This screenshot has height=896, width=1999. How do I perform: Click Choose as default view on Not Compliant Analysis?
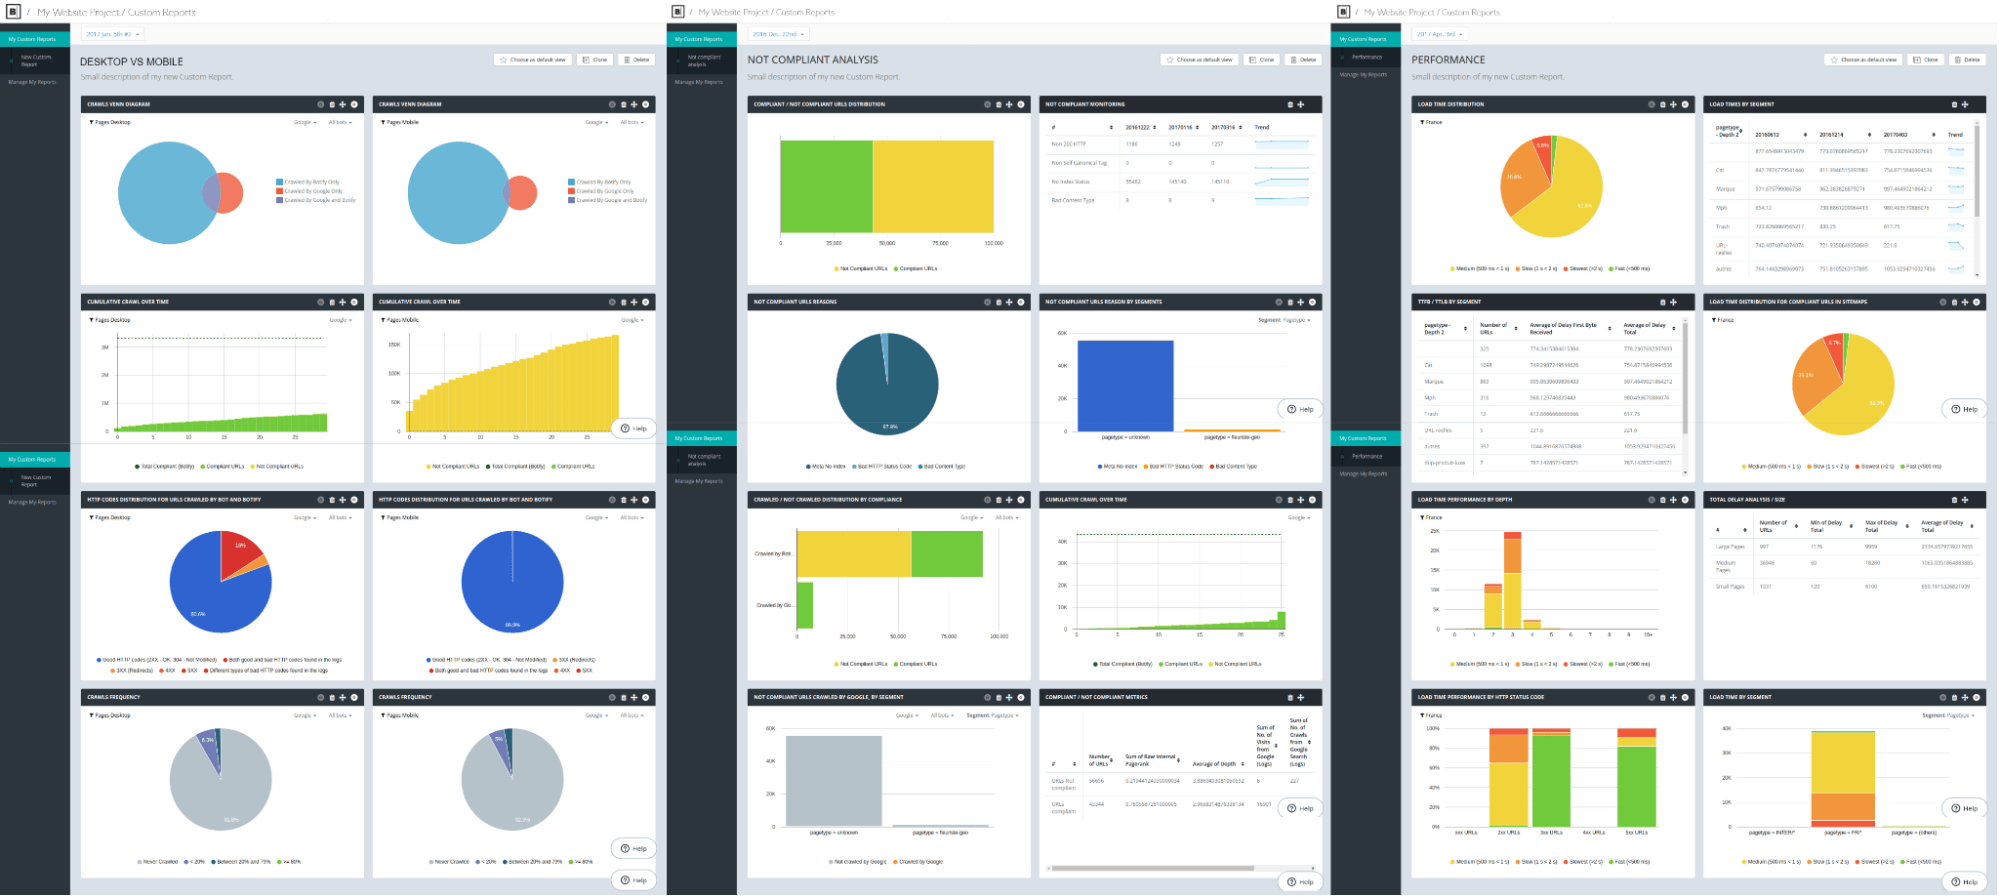[x=1200, y=59]
